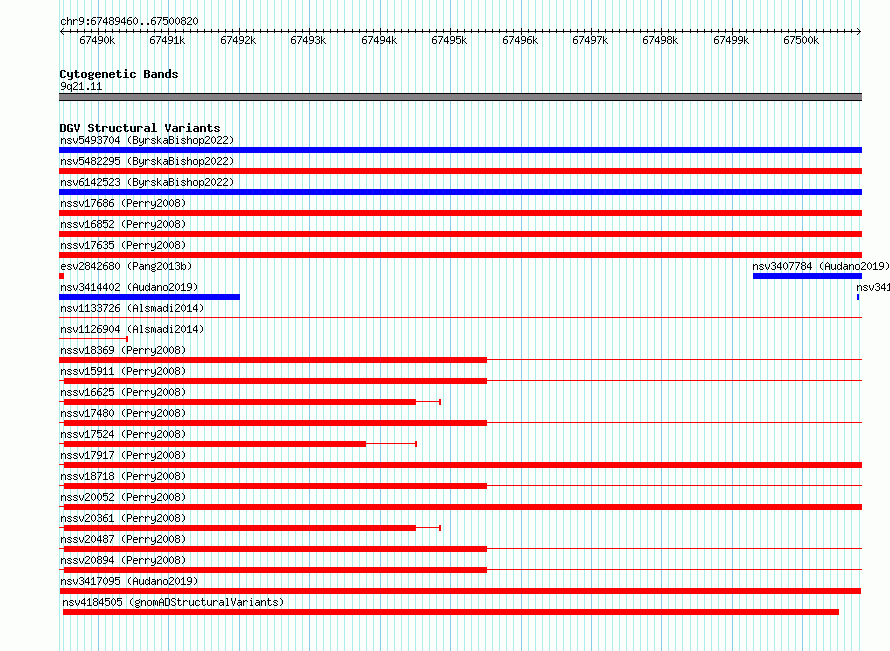This screenshot has width=890, height=651.
Task: Open the nsv3417095 (Audano2019) label
Action: 129,581
